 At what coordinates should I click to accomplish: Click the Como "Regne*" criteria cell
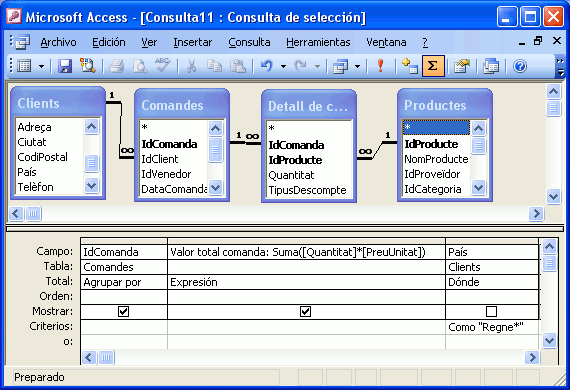(492, 327)
